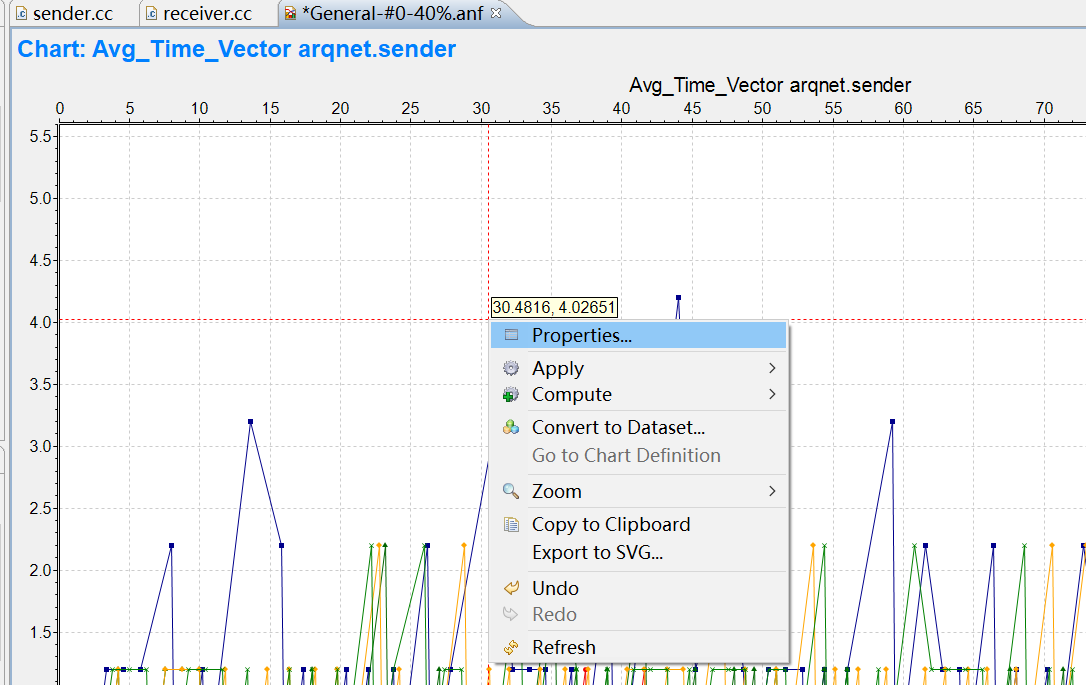This screenshot has height=685, width=1086.
Task: Open the Compute submenu entry
Action: pyautogui.click(x=638, y=395)
